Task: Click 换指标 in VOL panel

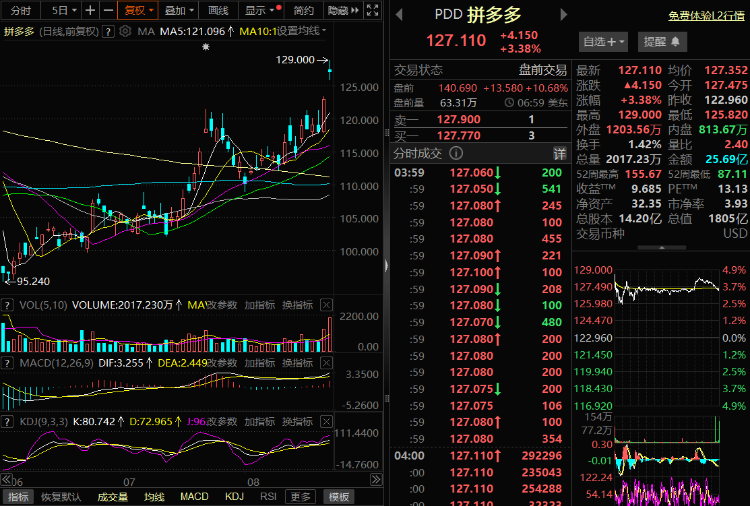Action: point(298,305)
